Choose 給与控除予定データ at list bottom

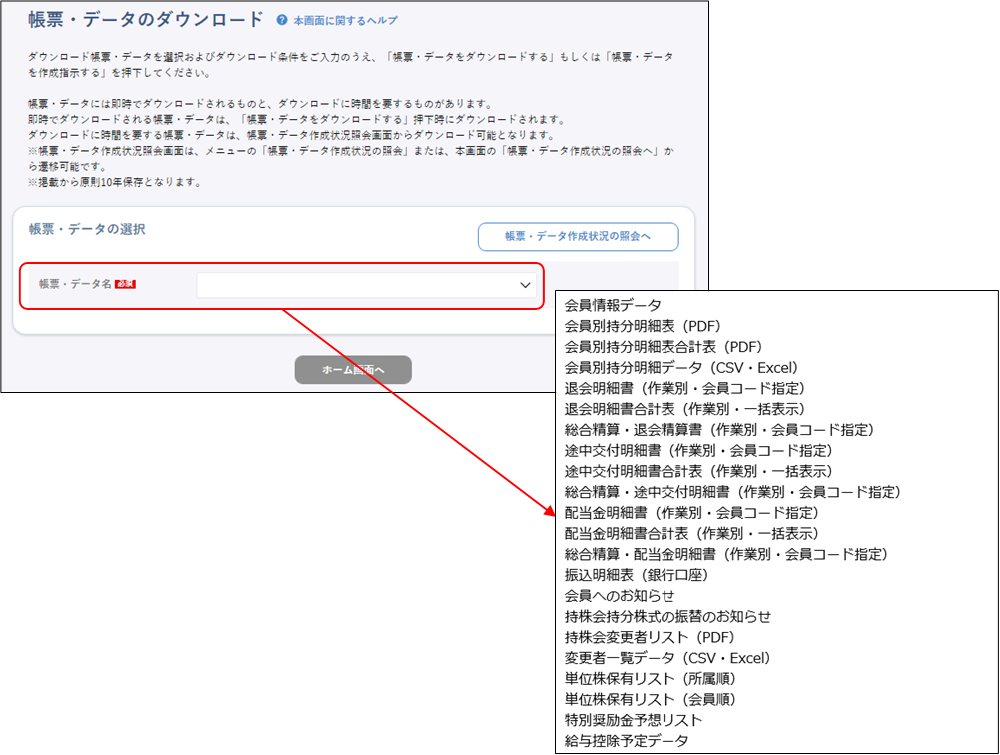pyautogui.click(x=627, y=741)
